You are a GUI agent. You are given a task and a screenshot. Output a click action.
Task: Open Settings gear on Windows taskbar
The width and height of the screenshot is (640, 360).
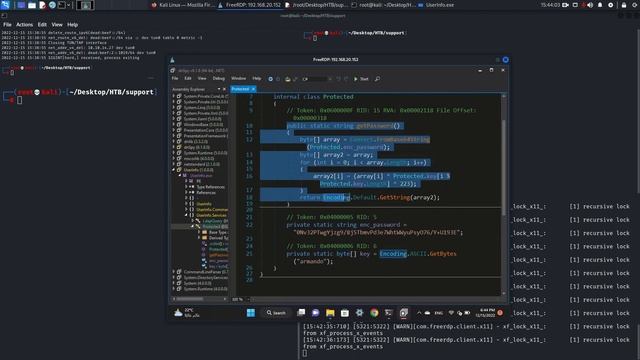[x=359, y=313]
